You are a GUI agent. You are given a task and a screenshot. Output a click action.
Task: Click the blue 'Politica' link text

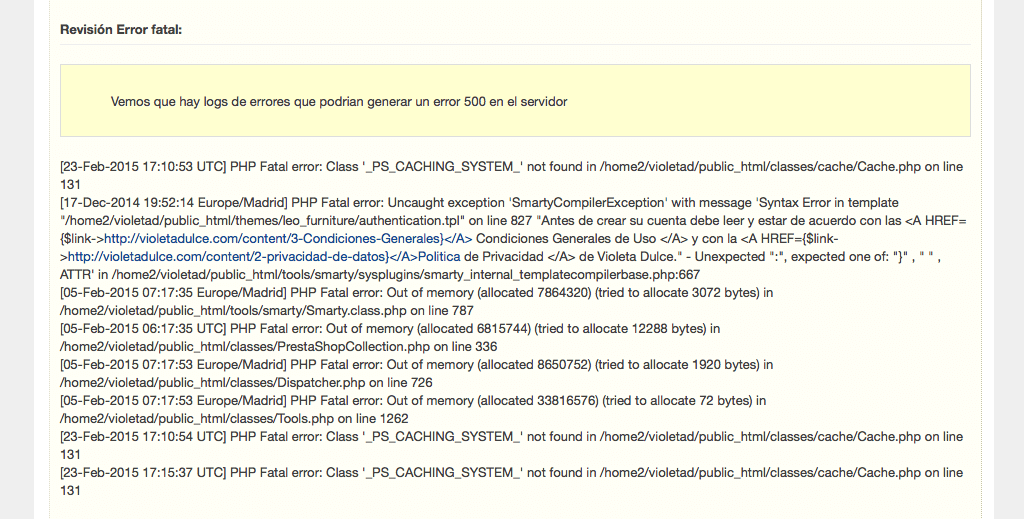tap(439, 257)
